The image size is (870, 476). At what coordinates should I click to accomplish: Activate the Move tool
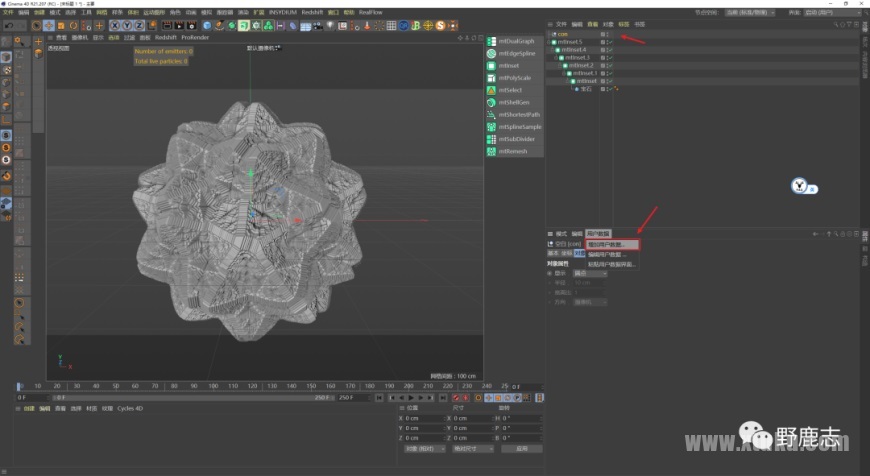coord(49,26)
